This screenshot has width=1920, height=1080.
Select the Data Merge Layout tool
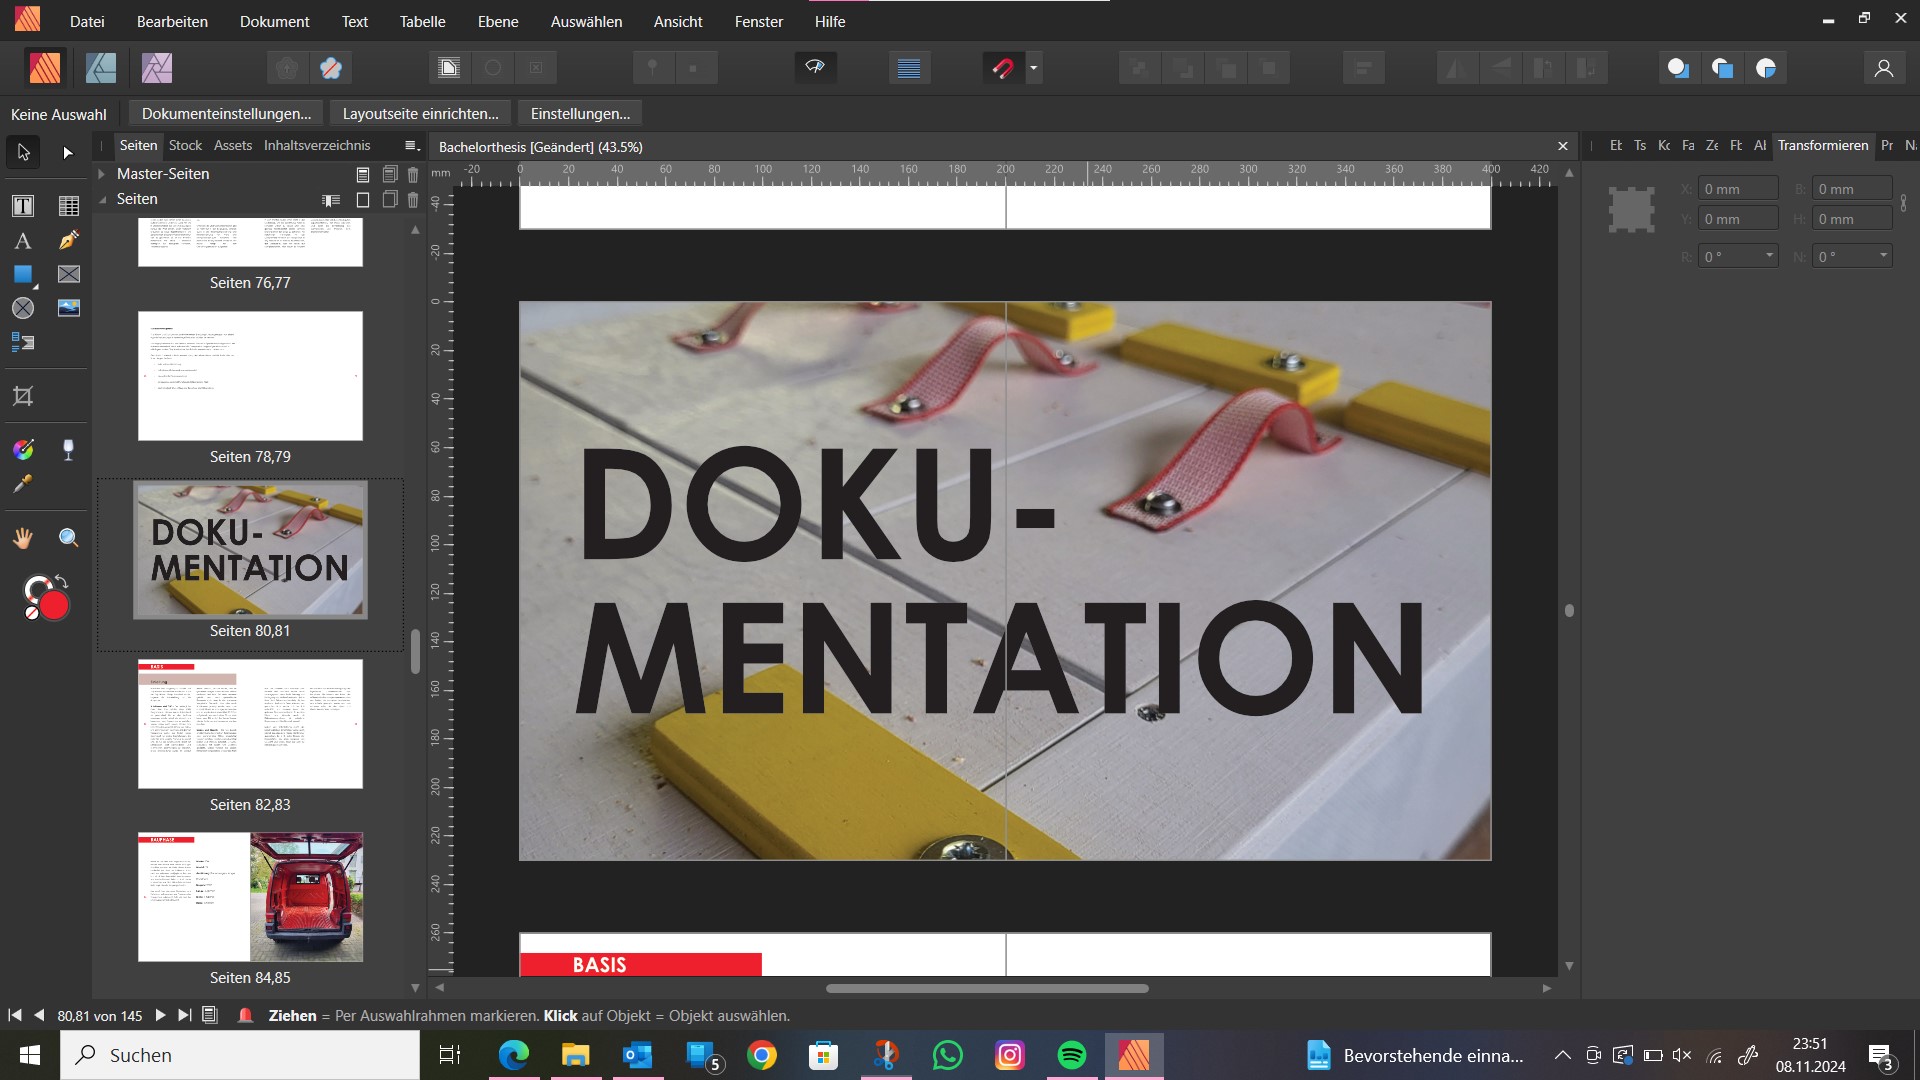click(23, 342)
